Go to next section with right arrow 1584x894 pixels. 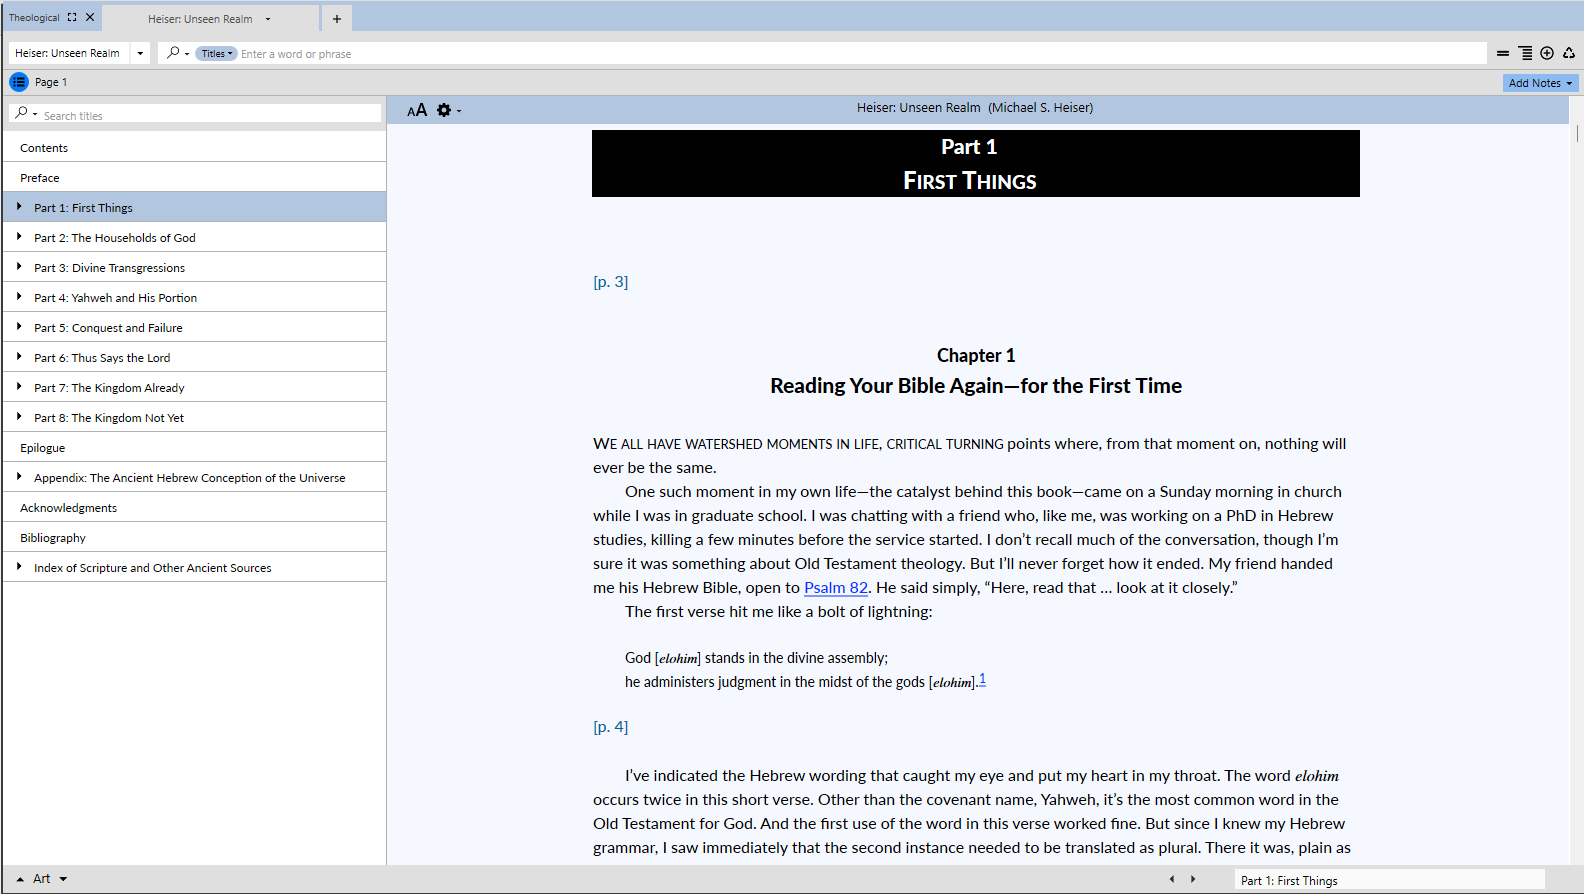pyautogui.click(x=1193, y=879)
